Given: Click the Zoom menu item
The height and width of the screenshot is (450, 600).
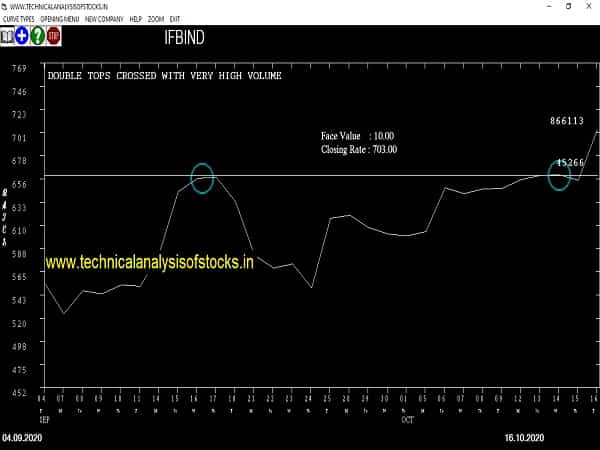Looking at the screenshot, I should tap(156, 19).
